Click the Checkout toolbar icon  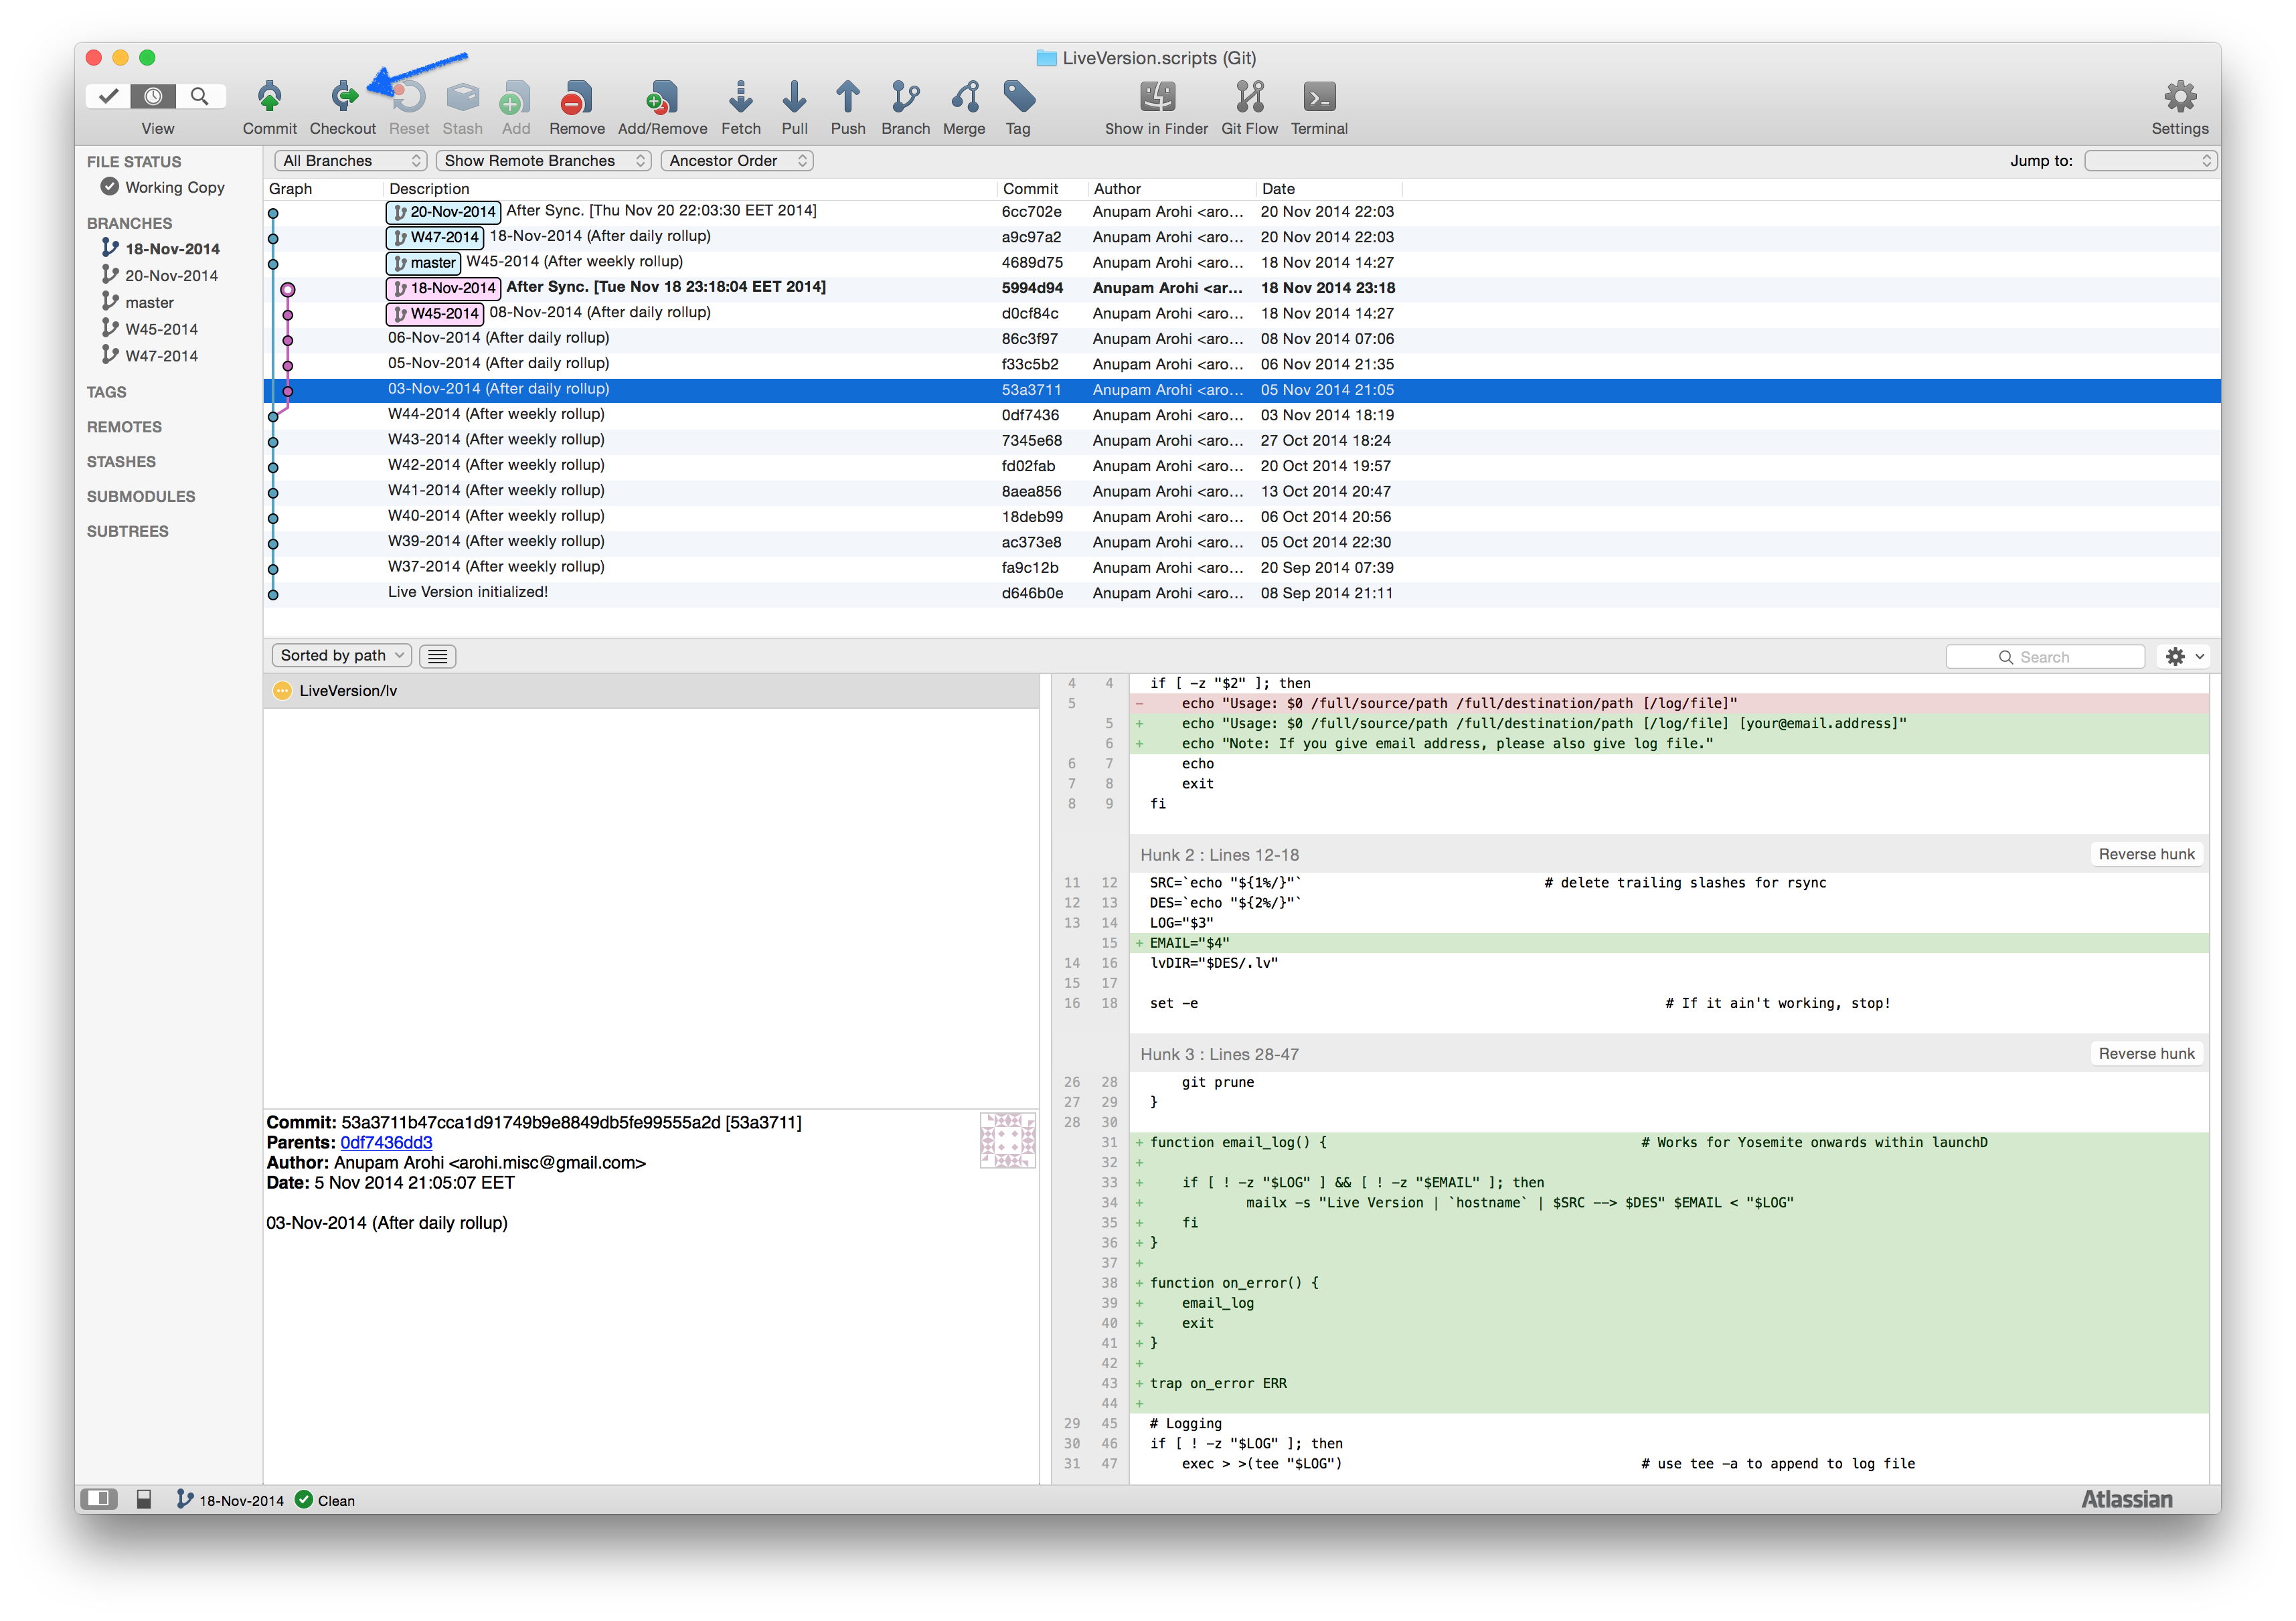[343, 97]
